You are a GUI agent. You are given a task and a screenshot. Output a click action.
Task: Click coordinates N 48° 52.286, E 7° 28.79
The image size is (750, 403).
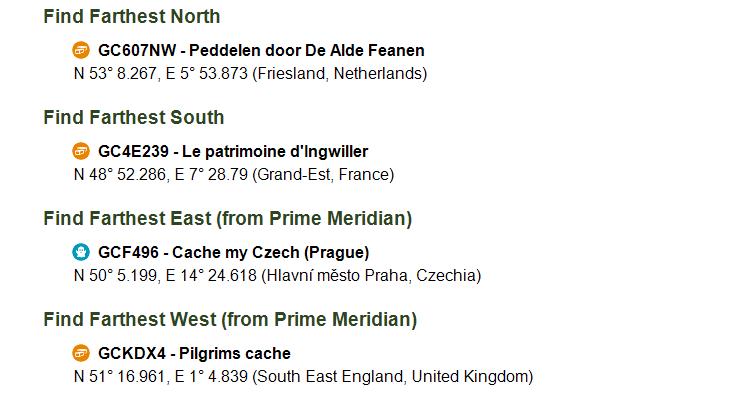point(161,174)
